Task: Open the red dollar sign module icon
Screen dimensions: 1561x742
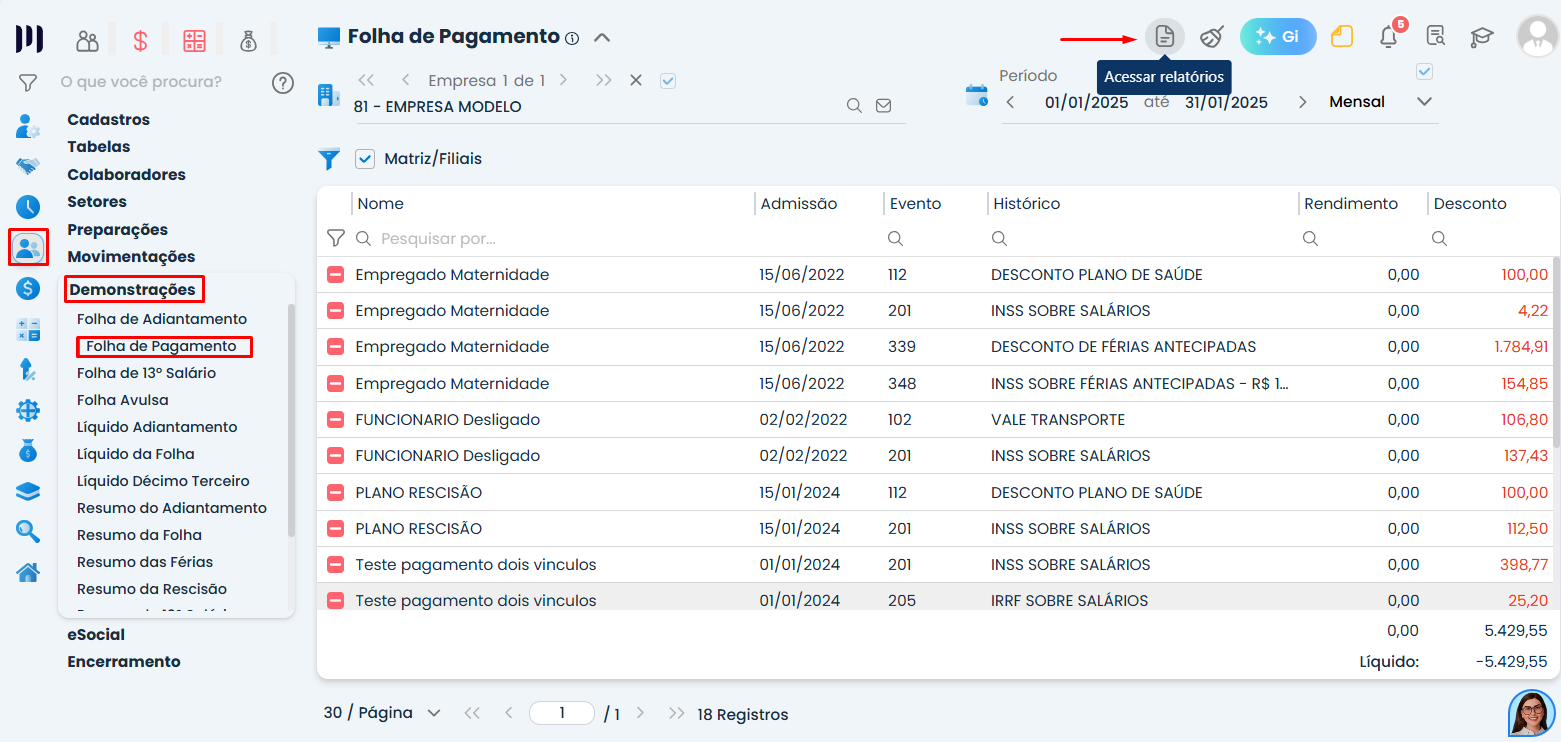Action: [140, 41]
